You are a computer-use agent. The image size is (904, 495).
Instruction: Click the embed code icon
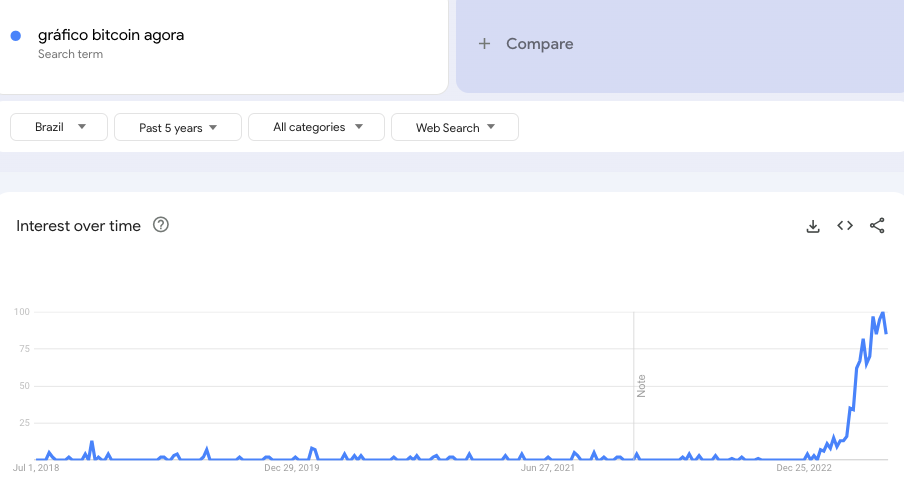tap(845, 226)
